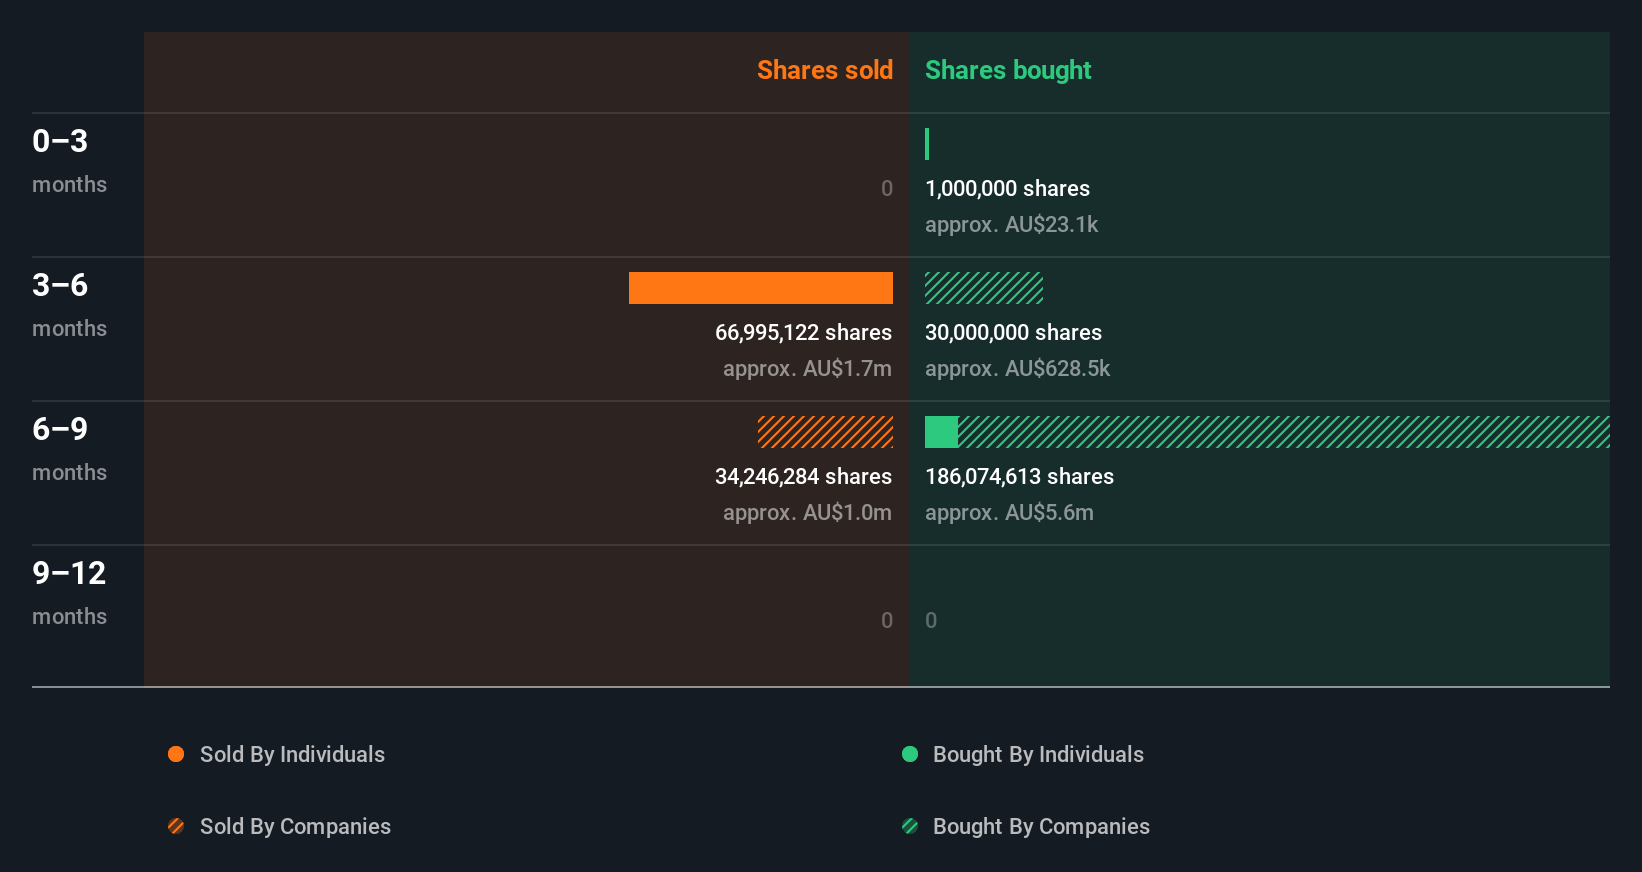Click the 9–12 months row label
Viewport: 1642px width, 872px height.
pyautogui.click(x=69, y=592)
